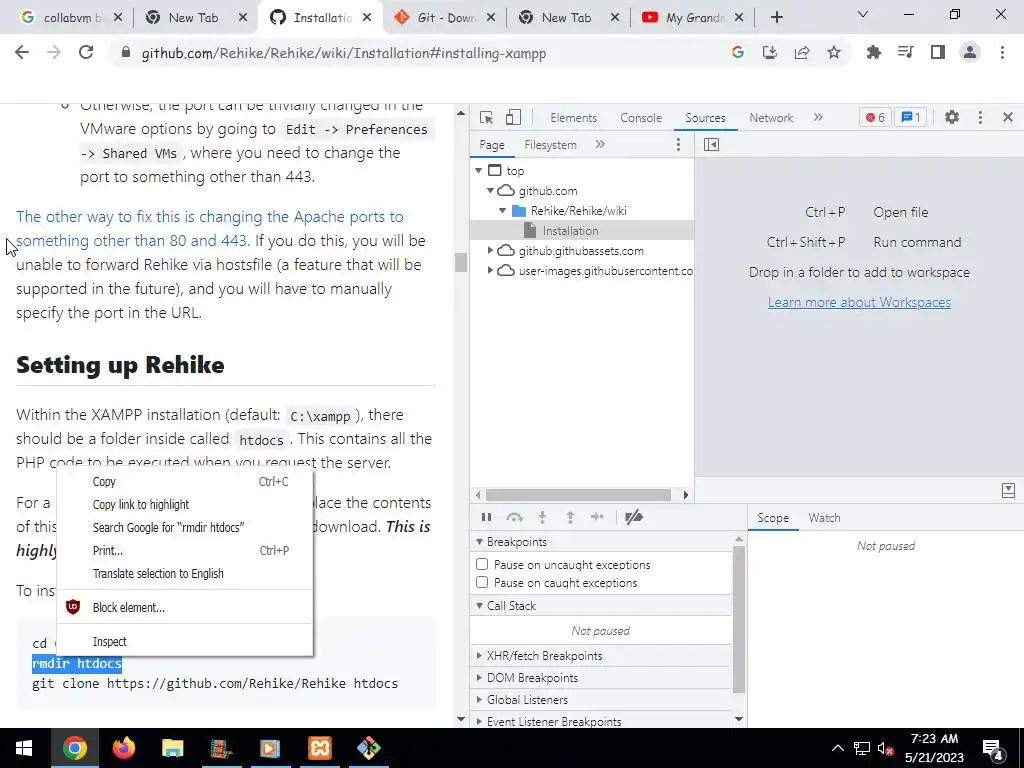Open the navigator pane three-dot menu
This screenshot has width=1024, height=768.
point(679,145)
